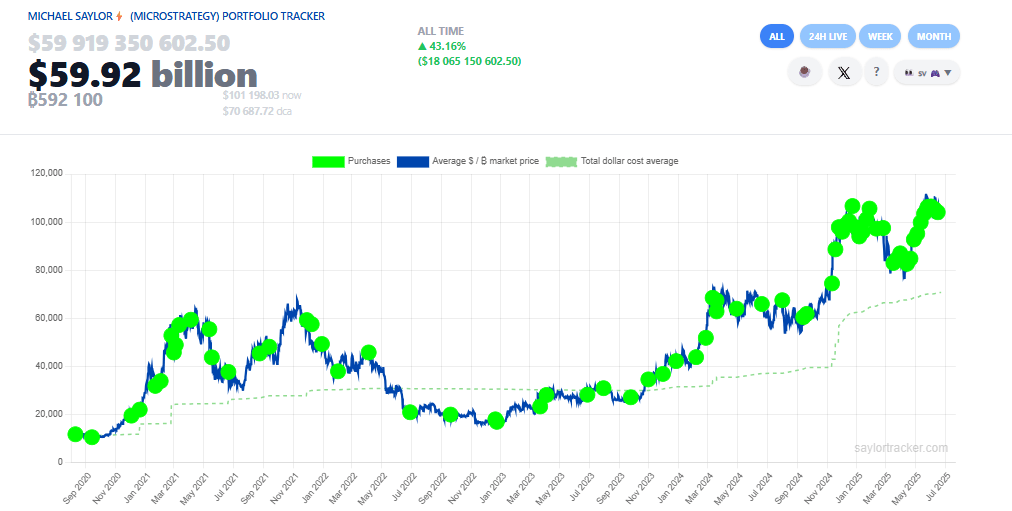Open the X (Twitter) icon button
Screen dimensions: 1012x511
pyautogui.click(x=844, y=72)
